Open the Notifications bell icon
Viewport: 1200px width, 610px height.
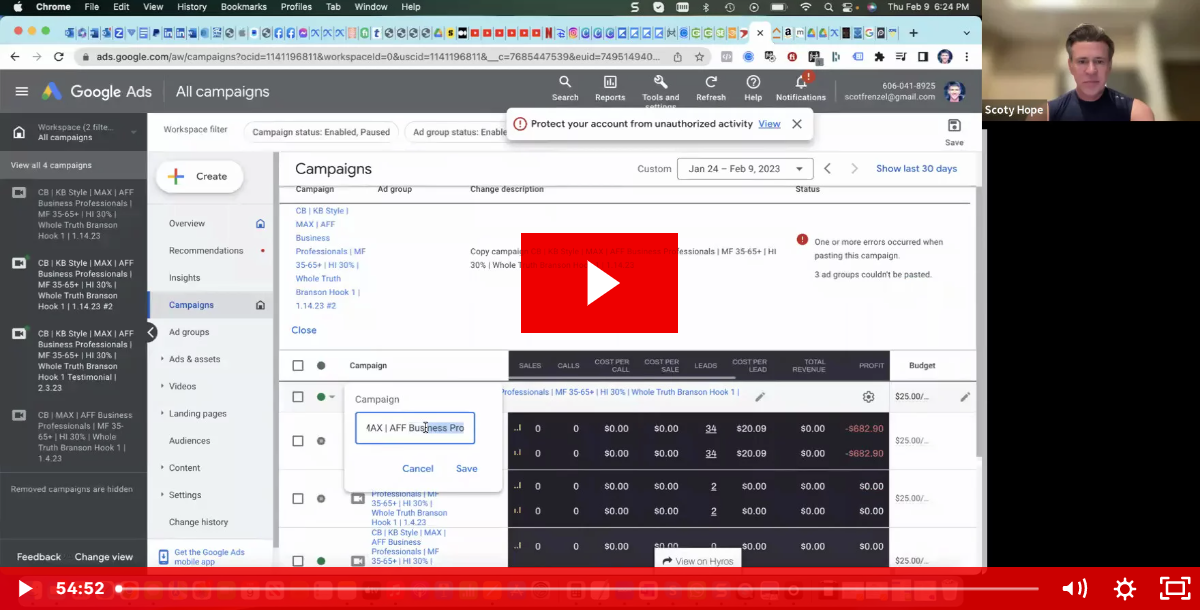point(800,83)
